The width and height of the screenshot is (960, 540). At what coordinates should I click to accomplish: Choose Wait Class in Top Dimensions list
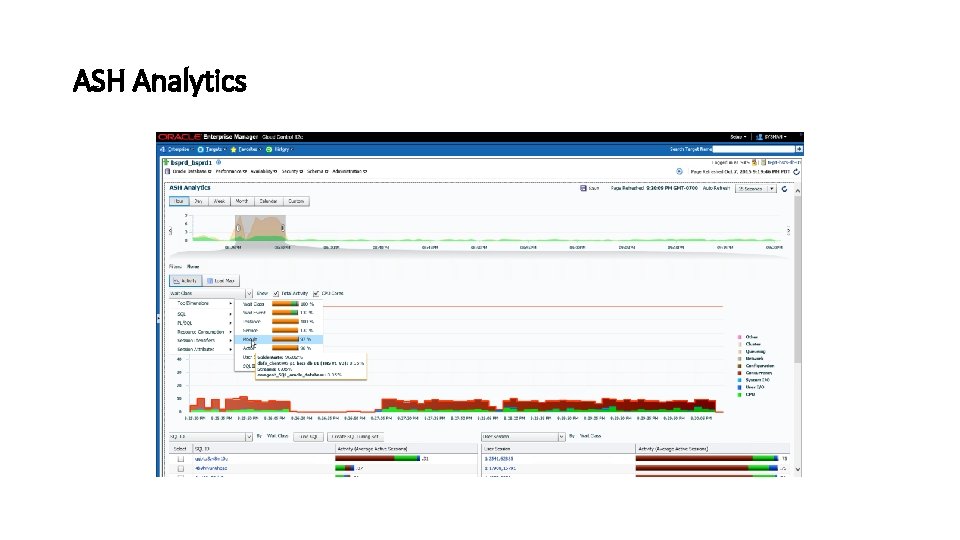pos(279,304)
